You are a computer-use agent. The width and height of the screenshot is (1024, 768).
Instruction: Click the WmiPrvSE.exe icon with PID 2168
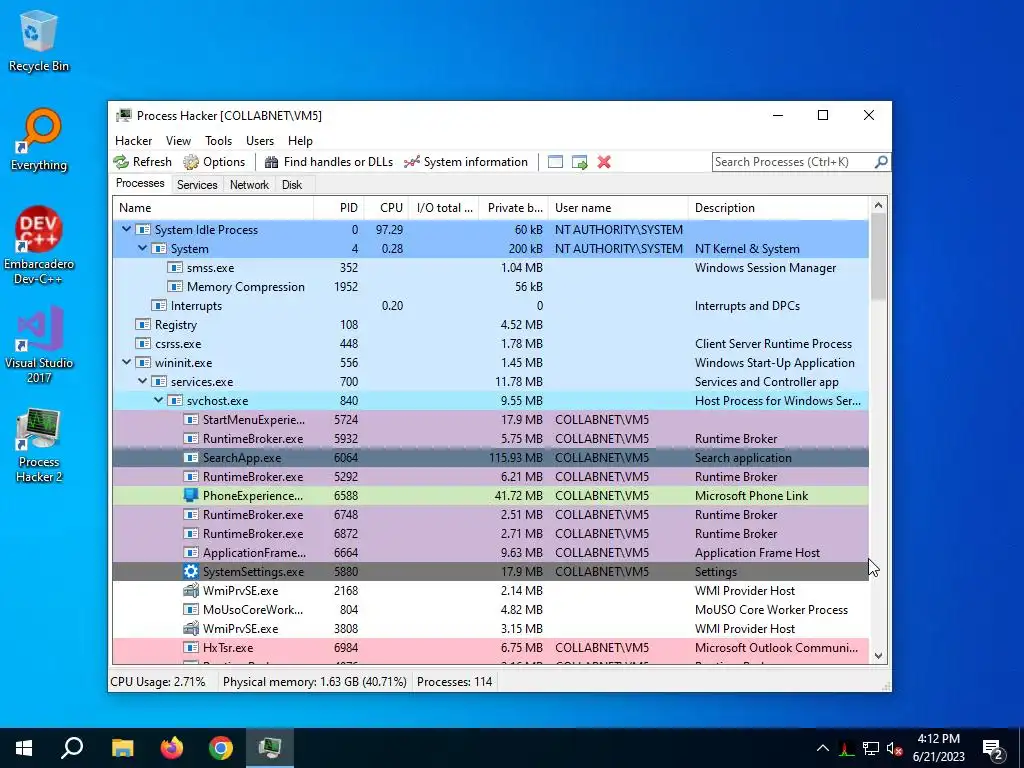click(x=191, y=590)
